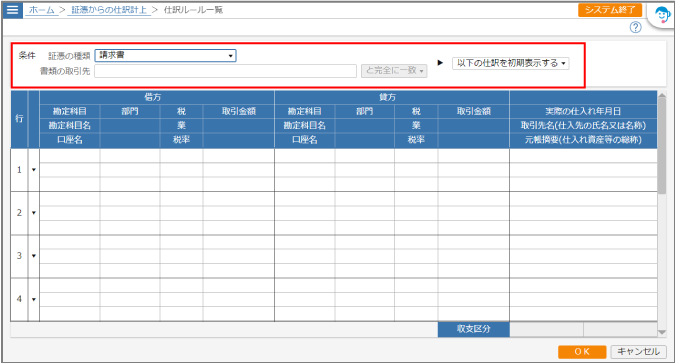This screenshot has height=363, width=675.
Task: Go to 証憑からの仕訳計上 breadcrumb link
Action: [108, 10]
